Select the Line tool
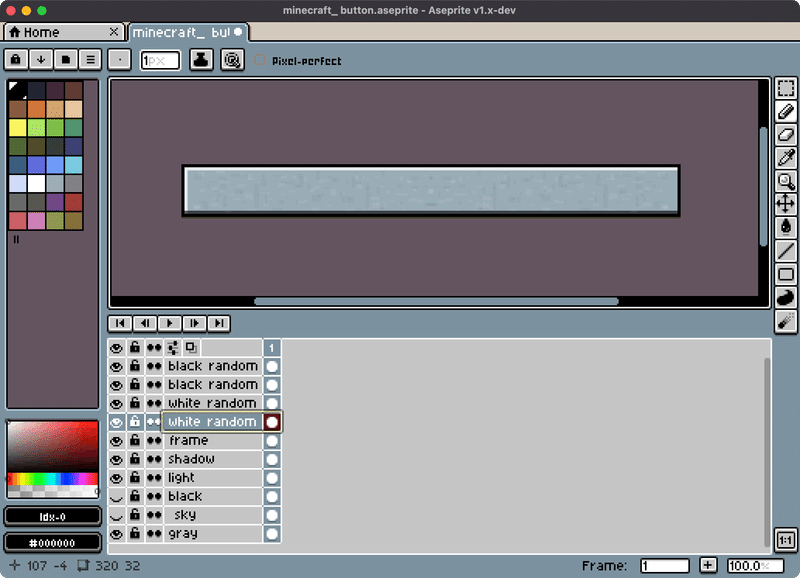Viewport: 800px width, 578px height. 785,251
